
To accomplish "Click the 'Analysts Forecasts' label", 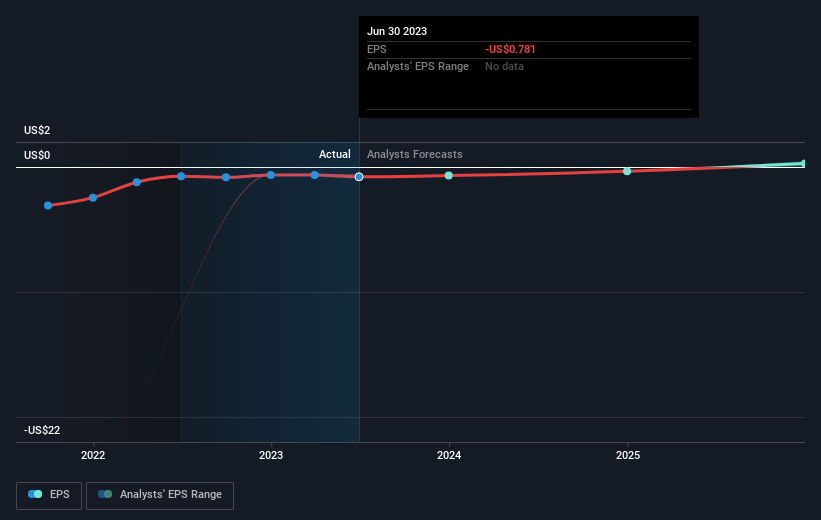I will (x=415, y=154).
